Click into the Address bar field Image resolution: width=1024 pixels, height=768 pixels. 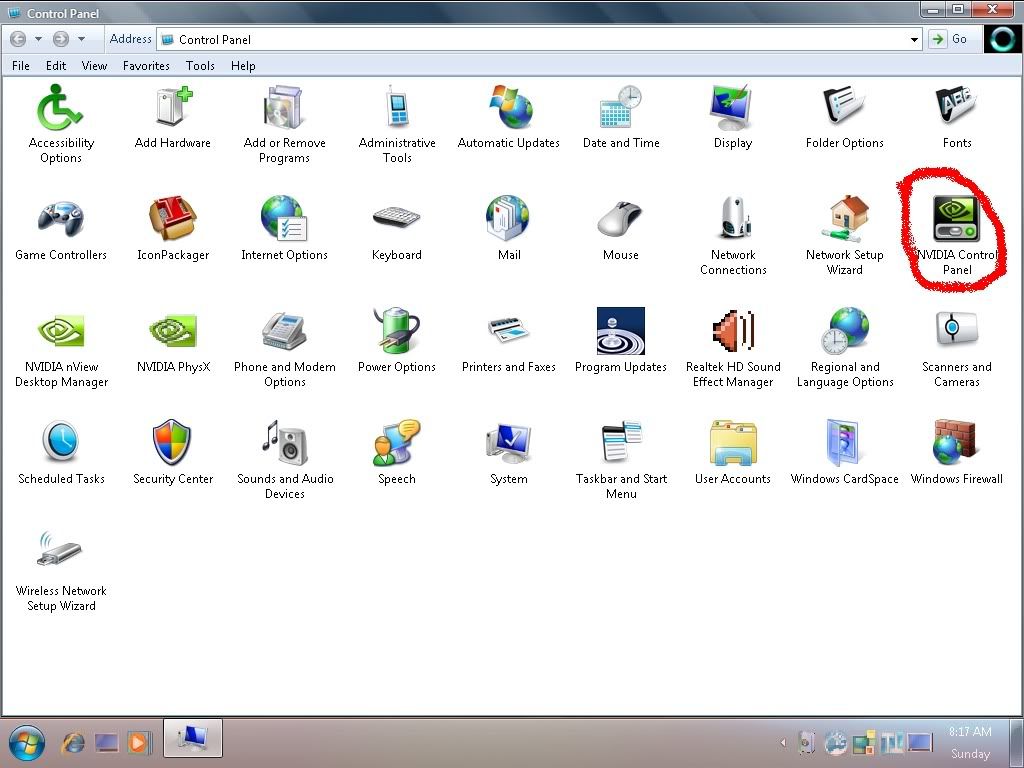pos(539,40)
